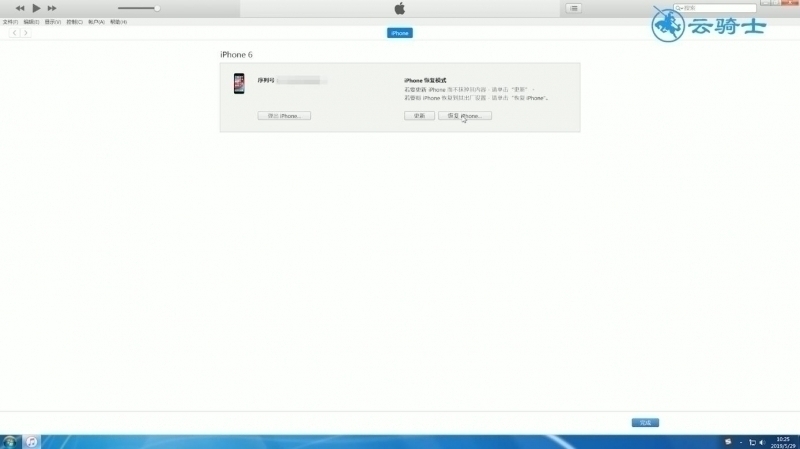Click the Apple logo display area
The width and height of the screenshot is (800, 449).
399,8
